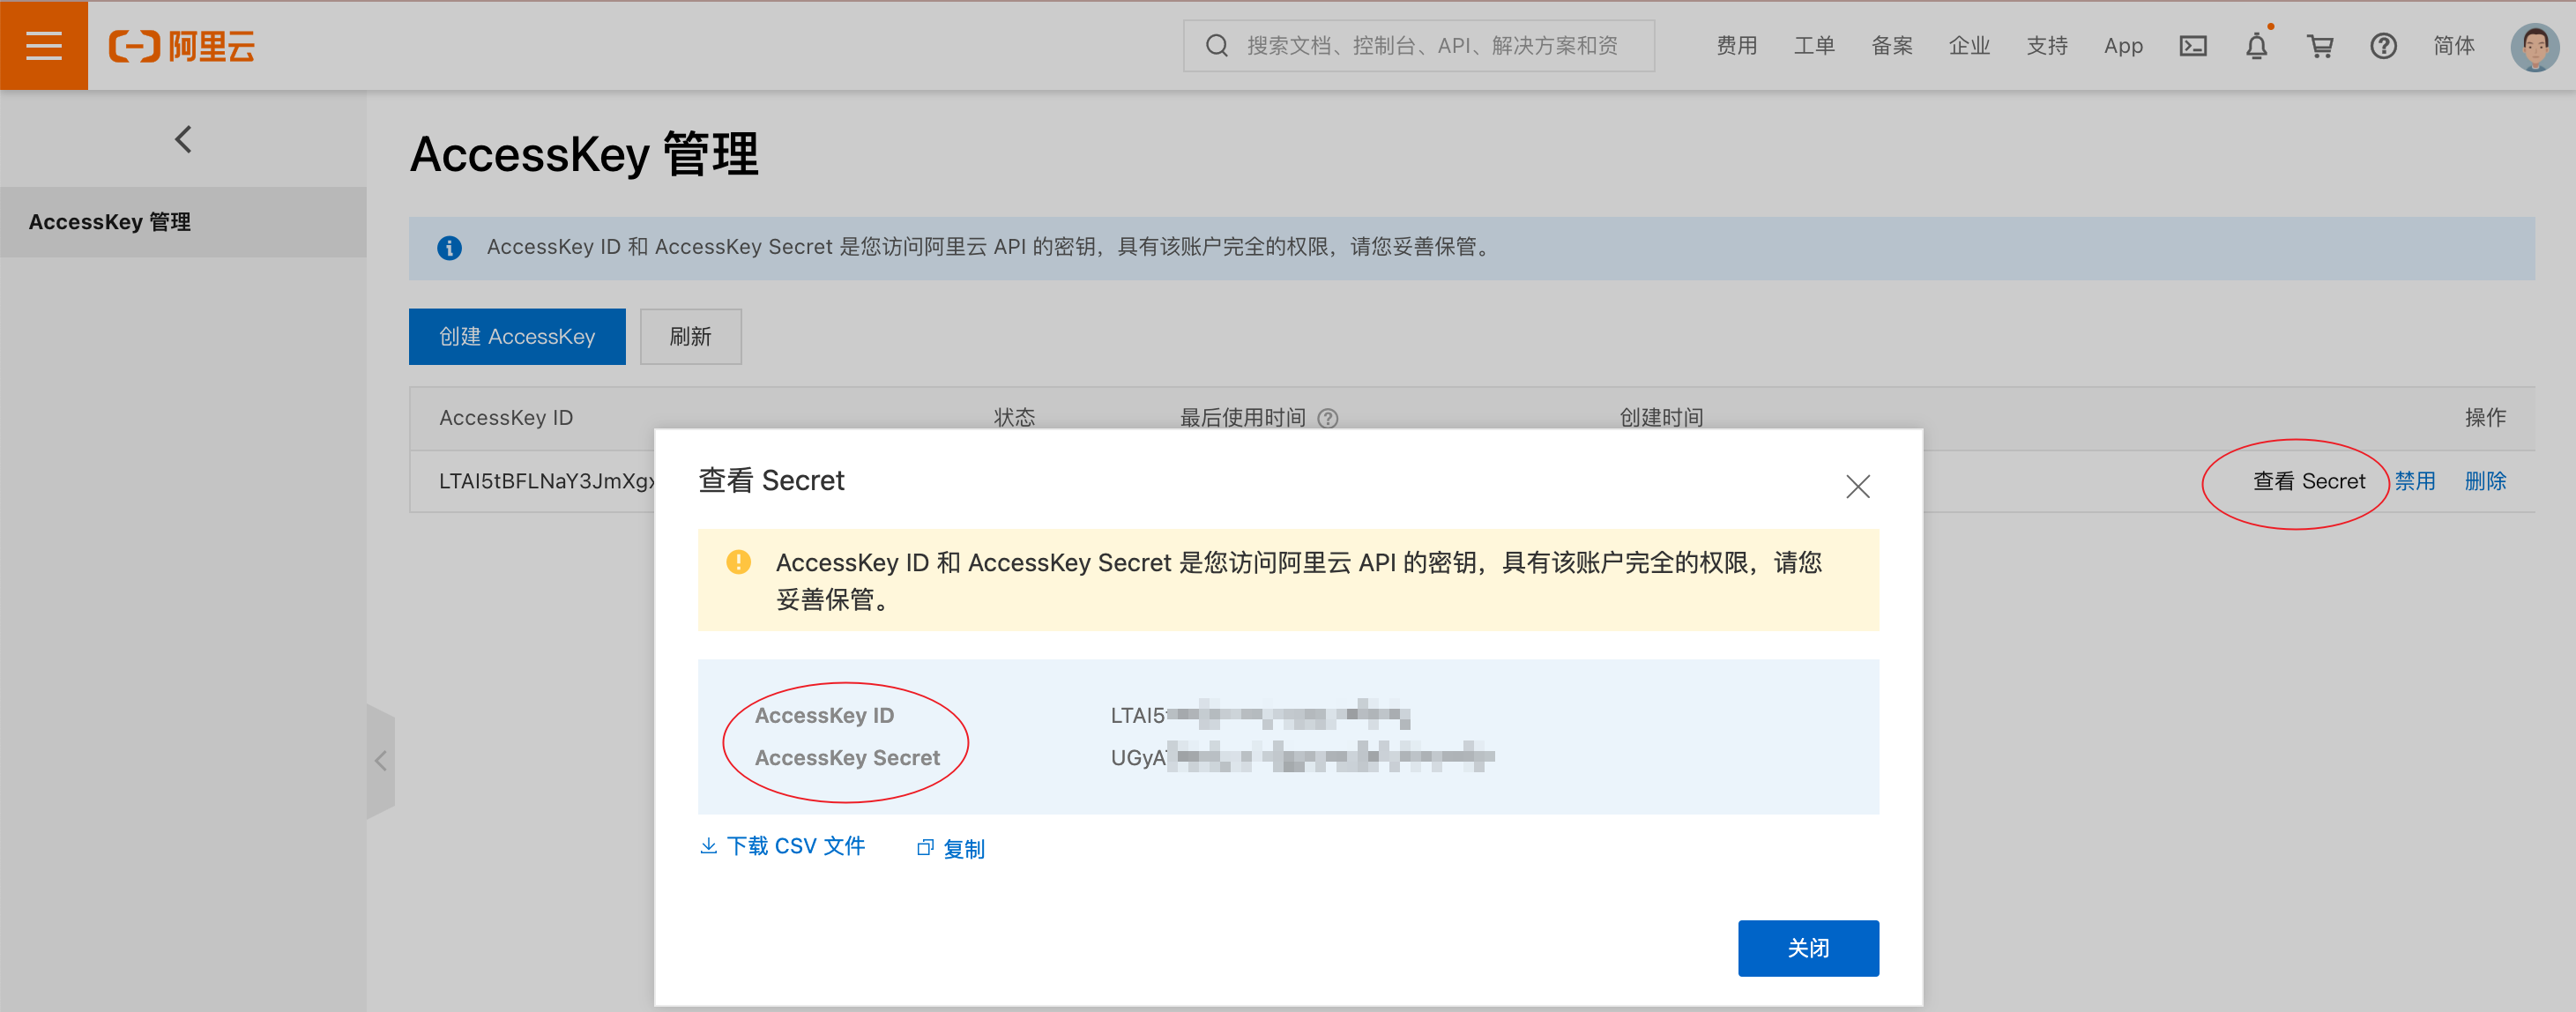Click the AccessKey Secret label in the dialog
Screen dimensions: 2576x1012
847,758
